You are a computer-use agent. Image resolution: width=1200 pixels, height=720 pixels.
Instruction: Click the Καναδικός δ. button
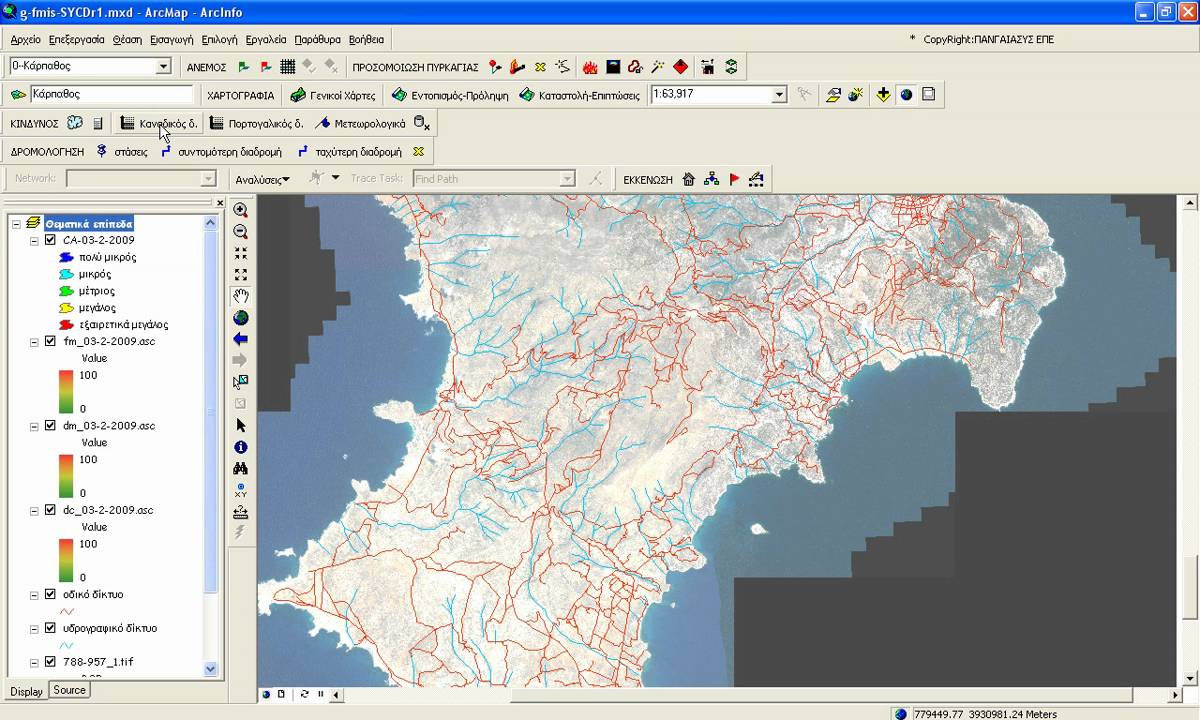pos(160,124)
